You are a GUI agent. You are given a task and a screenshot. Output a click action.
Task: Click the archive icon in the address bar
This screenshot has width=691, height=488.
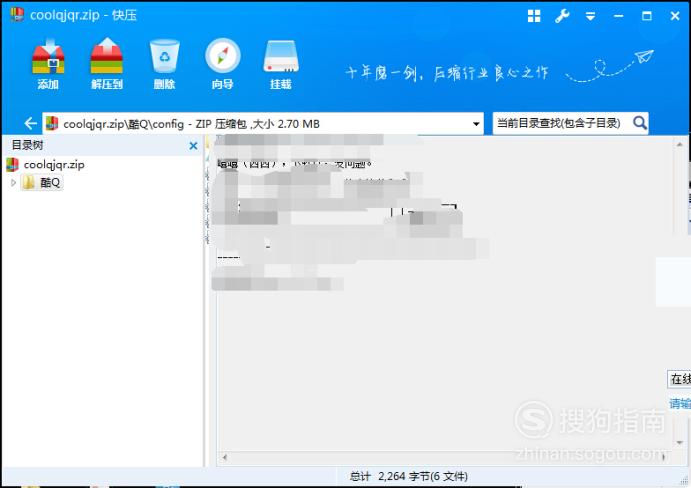pos(52,123)
